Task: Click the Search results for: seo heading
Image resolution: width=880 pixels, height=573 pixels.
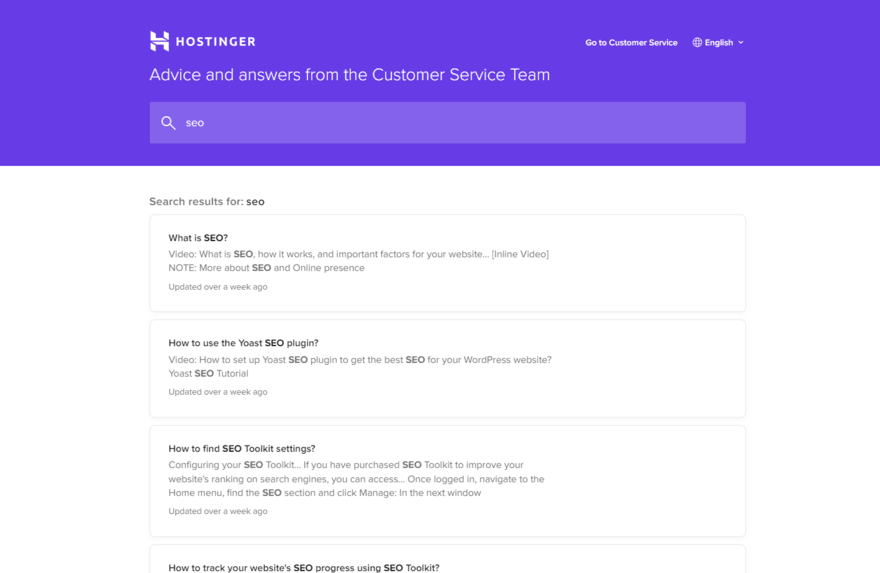Action: tap(207, 201)
